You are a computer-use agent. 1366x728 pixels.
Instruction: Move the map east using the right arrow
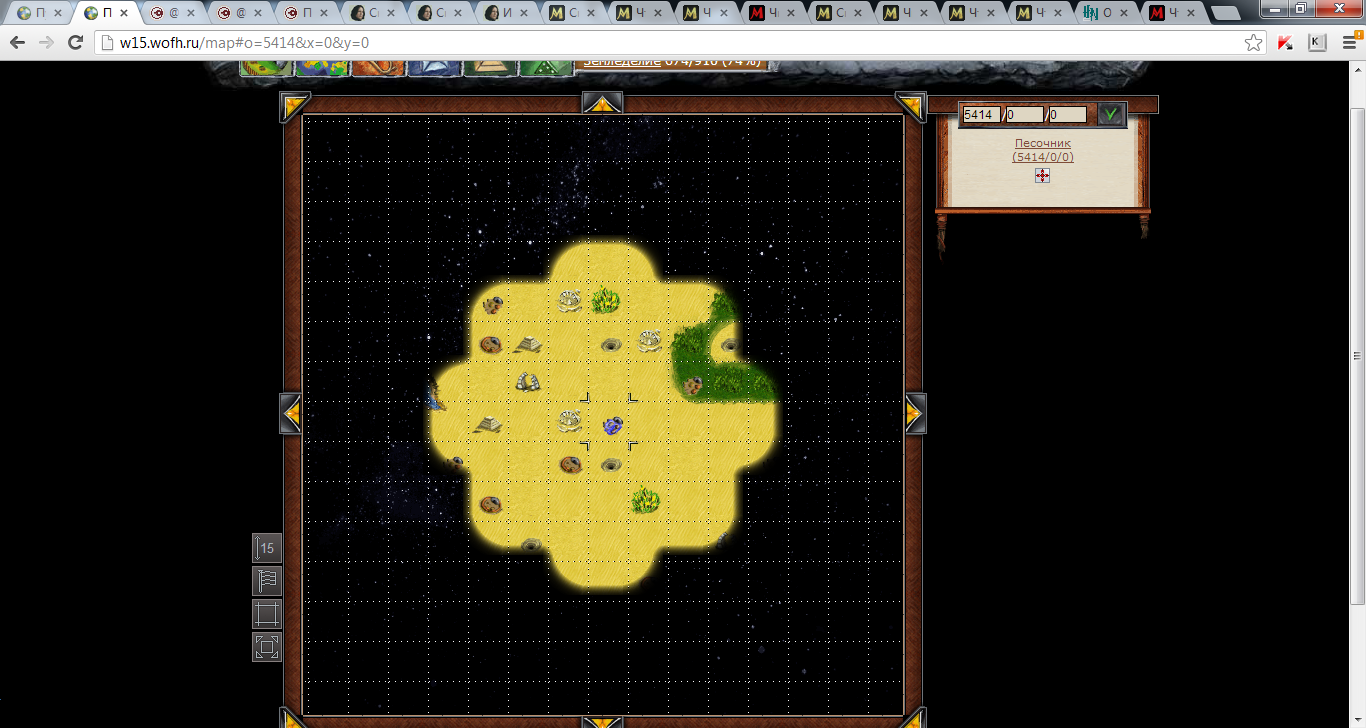point(915,413)
